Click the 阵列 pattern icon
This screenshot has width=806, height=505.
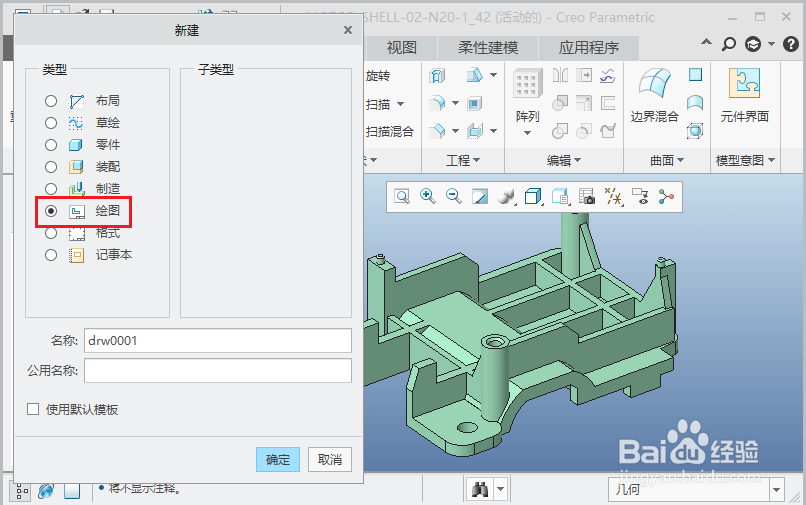(x=527, y=83)
